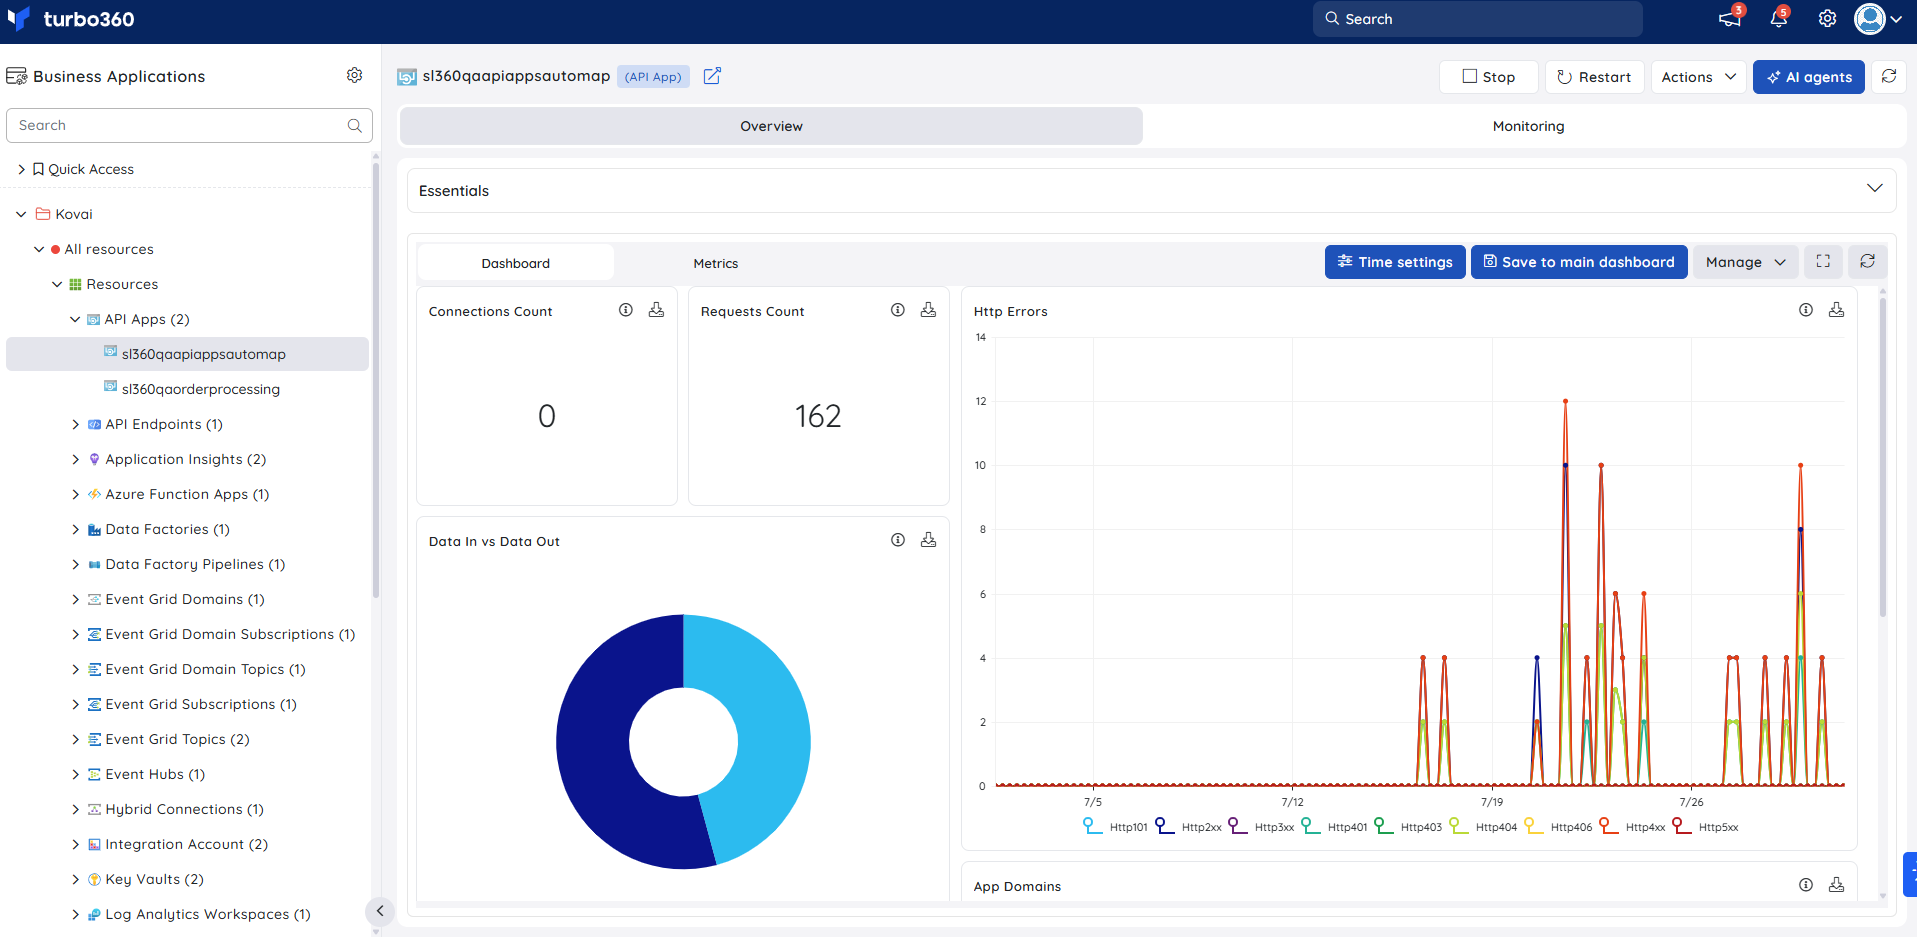1917x937 pixels.
Task: Expand the Key Vaults (2) node
Action: coord(75,879)
